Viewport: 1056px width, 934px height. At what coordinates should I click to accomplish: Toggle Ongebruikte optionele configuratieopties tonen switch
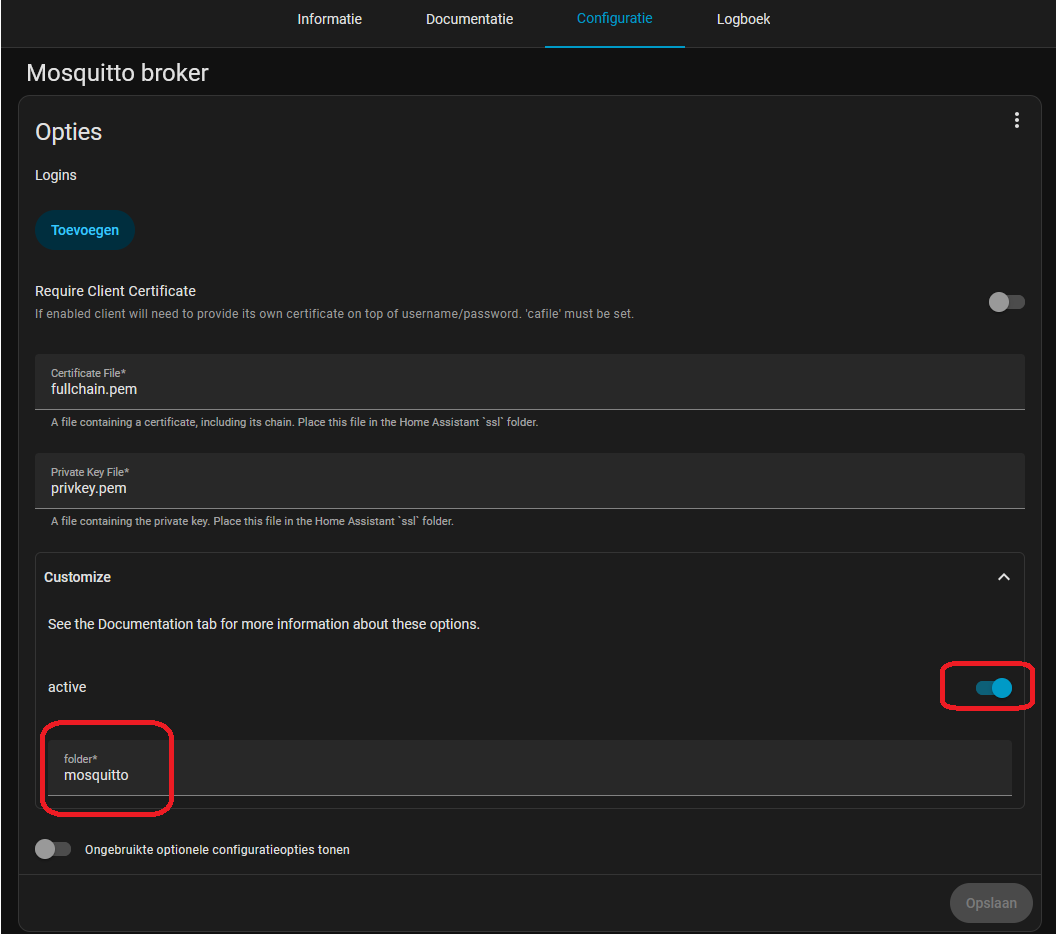click(x=53, y=849)
